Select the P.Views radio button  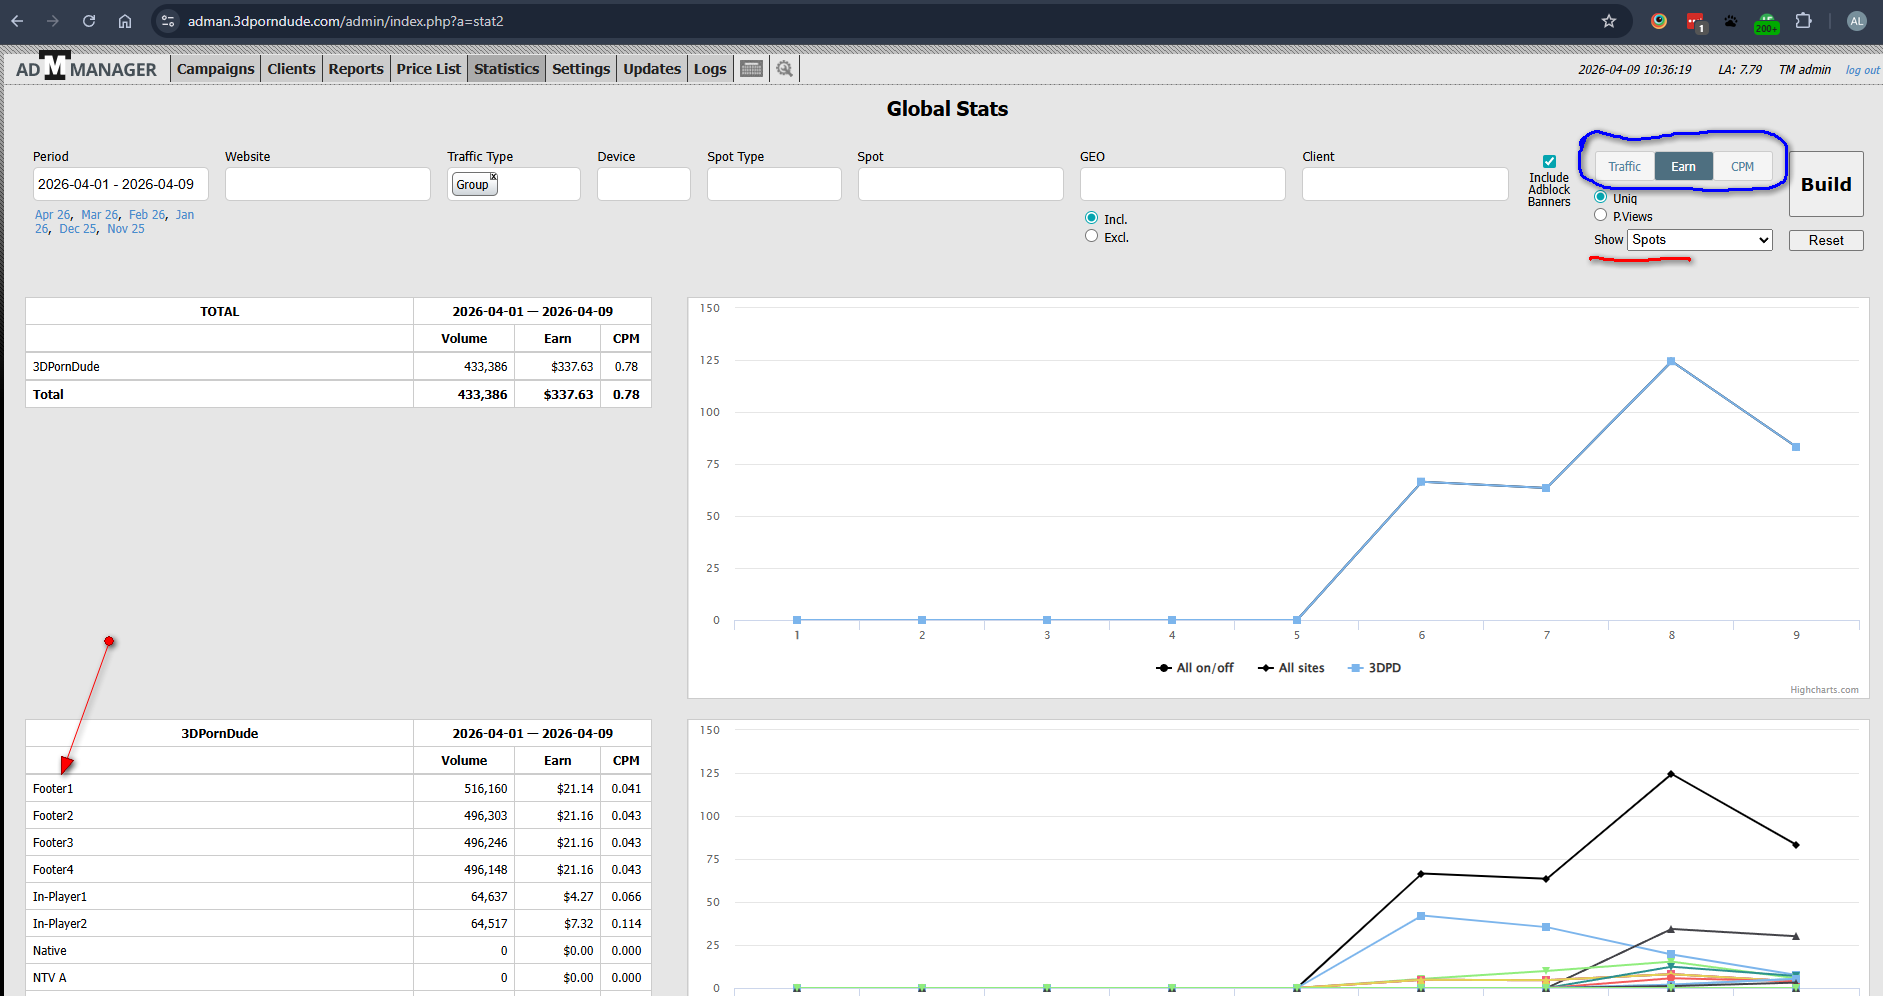click(1601, 215)
